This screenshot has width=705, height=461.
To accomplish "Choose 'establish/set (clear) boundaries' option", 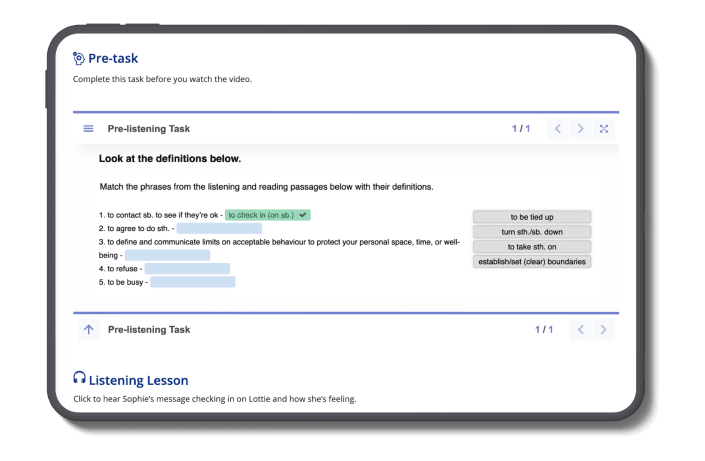I will (x=532, y=262).
